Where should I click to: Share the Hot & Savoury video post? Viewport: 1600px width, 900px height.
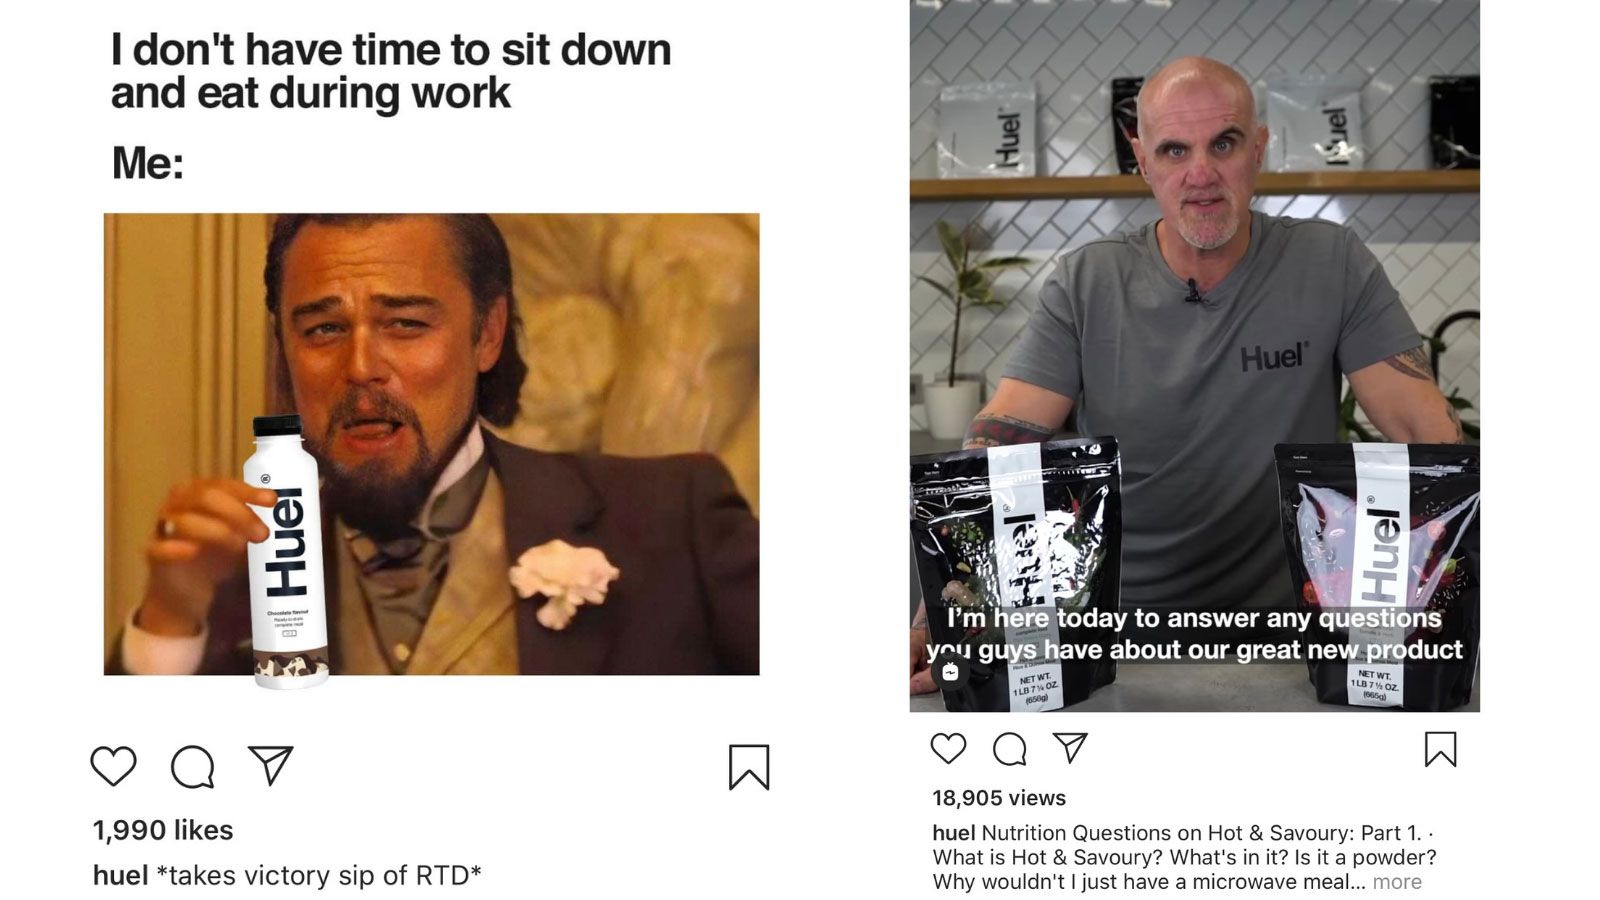point(1070,747)
